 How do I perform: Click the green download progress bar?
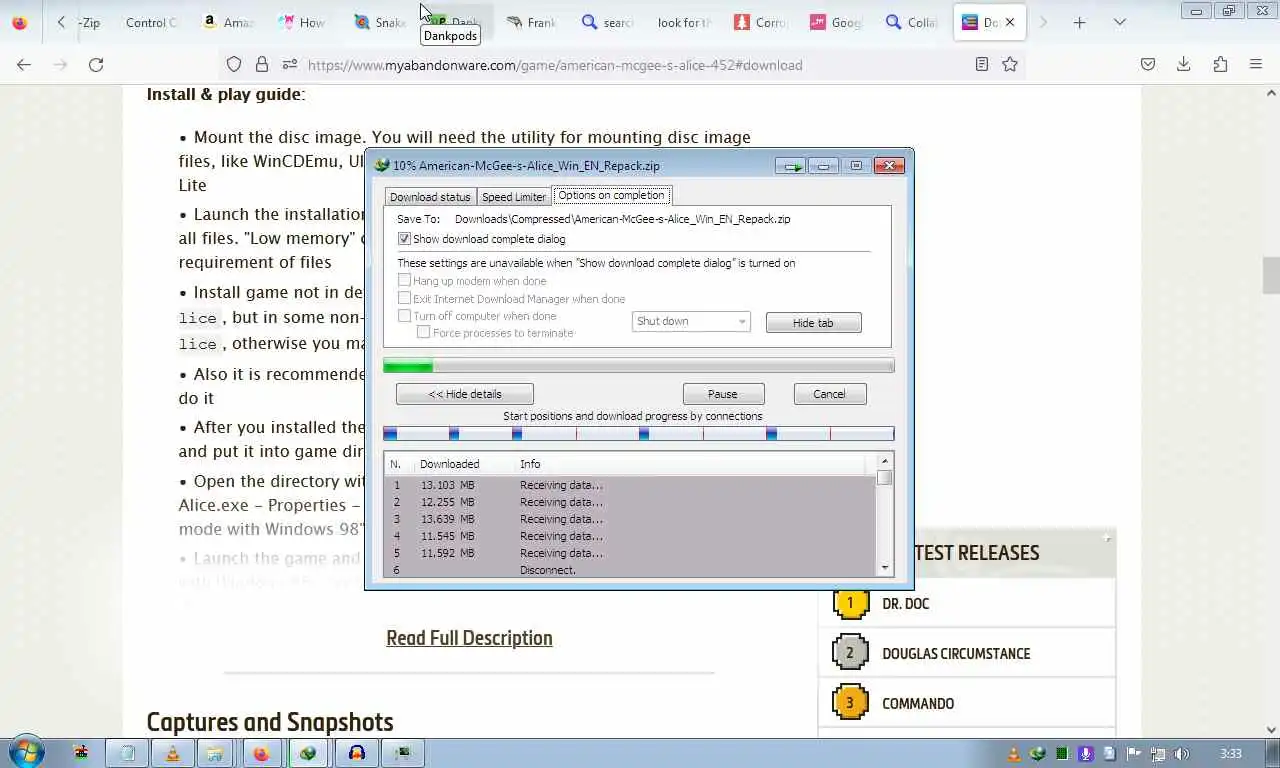pos(639,366)
